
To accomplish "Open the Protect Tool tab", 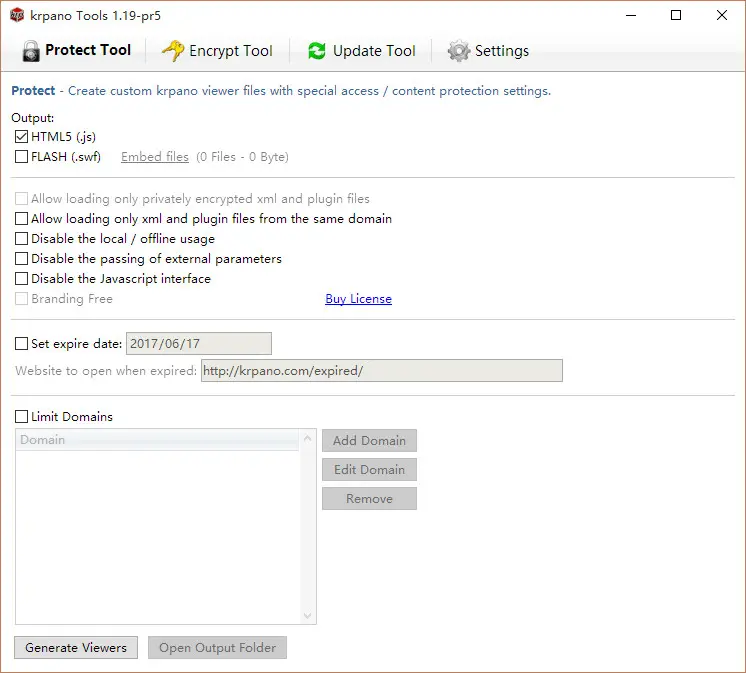I will (77, 50).
